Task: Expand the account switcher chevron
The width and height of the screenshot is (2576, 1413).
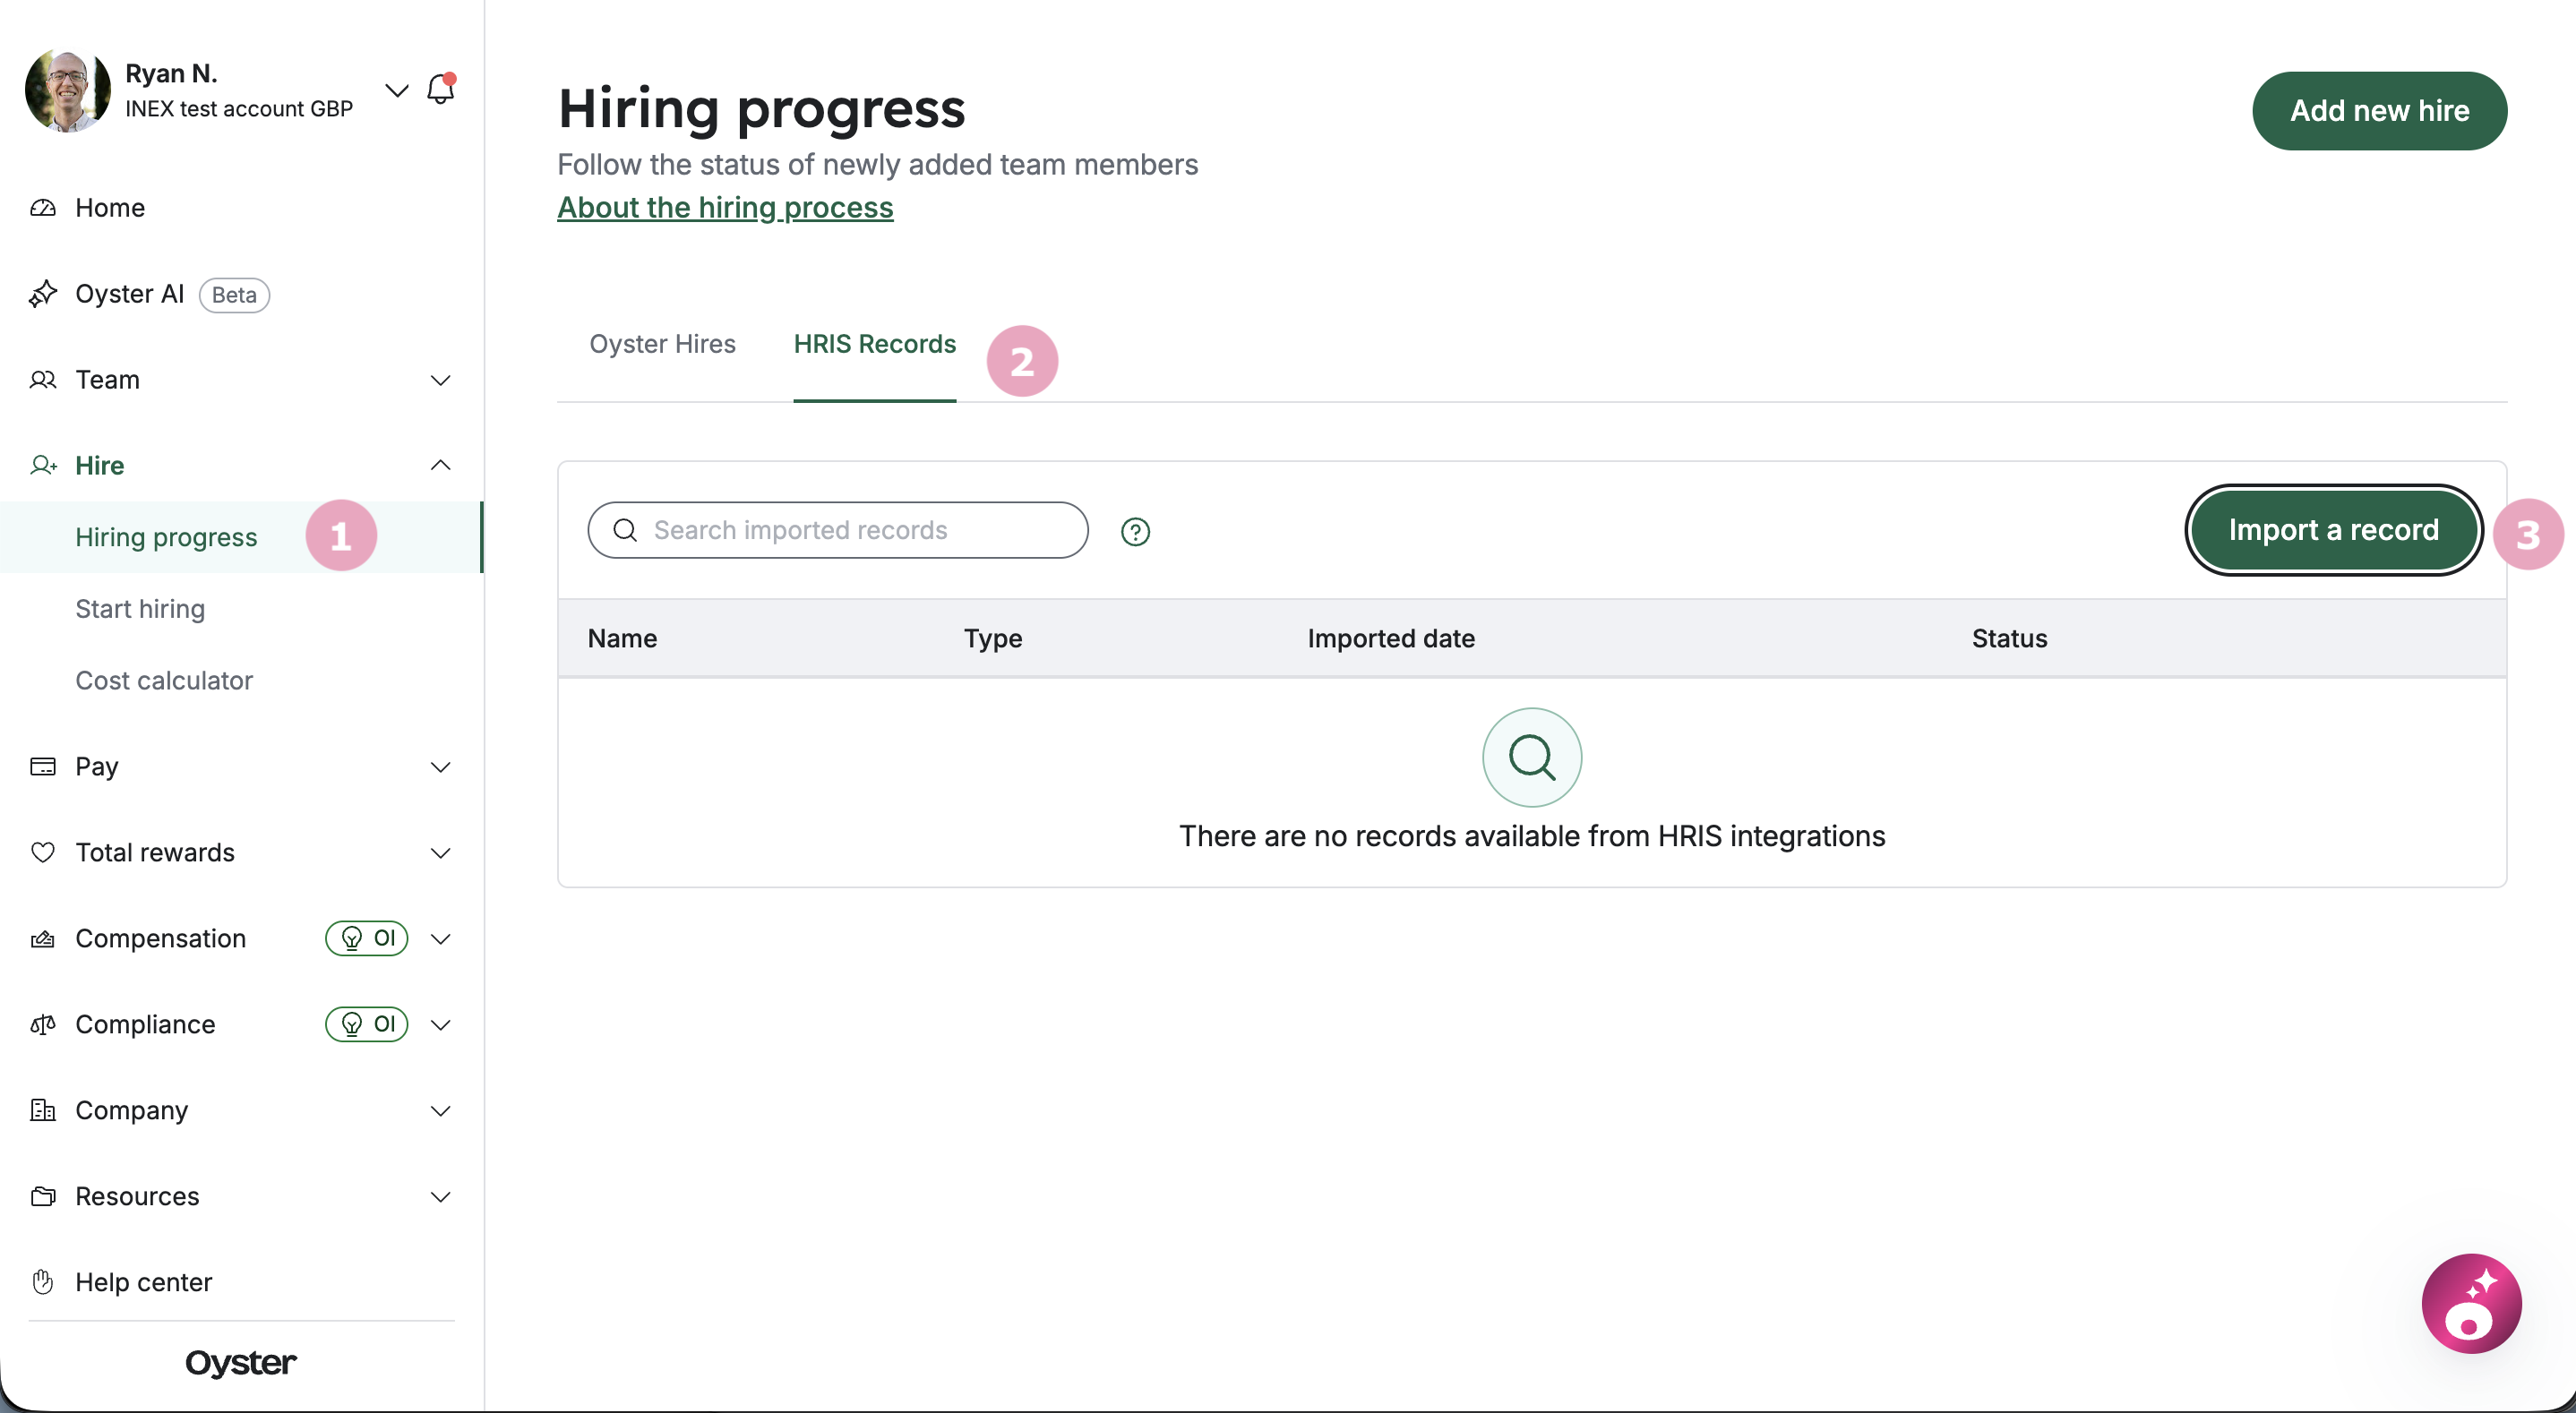Action: pyautogui.click(x=396, y=91)
